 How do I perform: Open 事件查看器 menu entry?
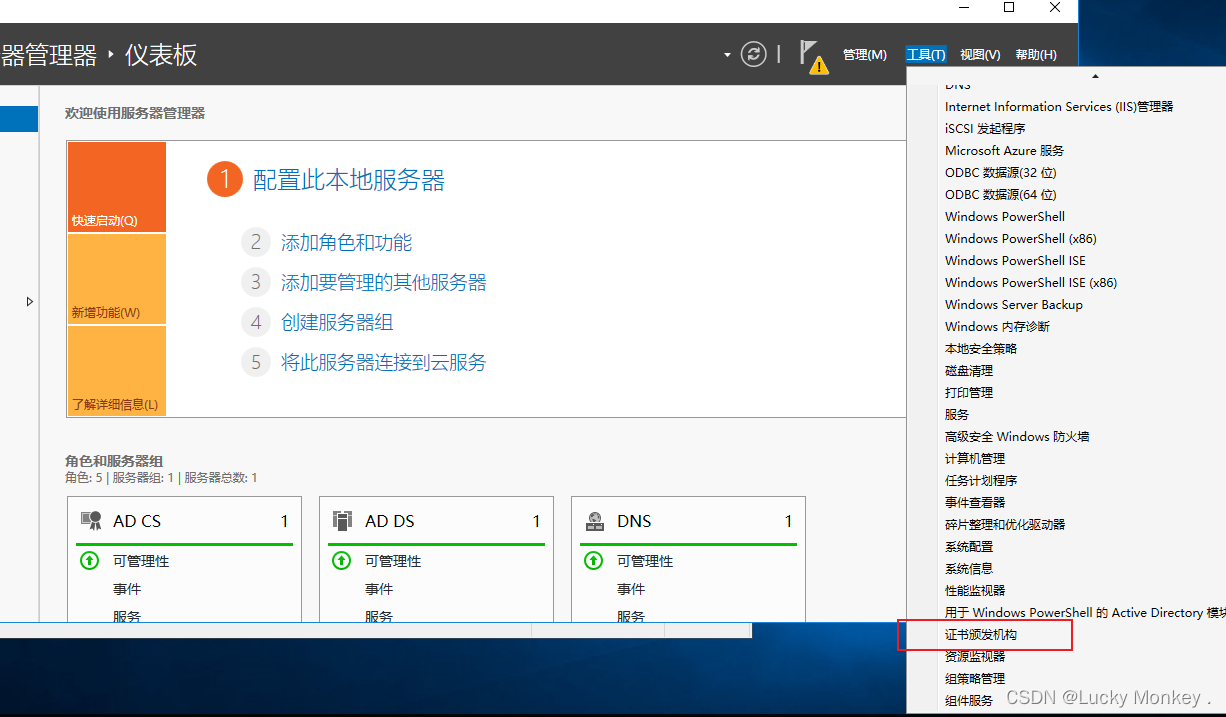(x=975, y=502)
